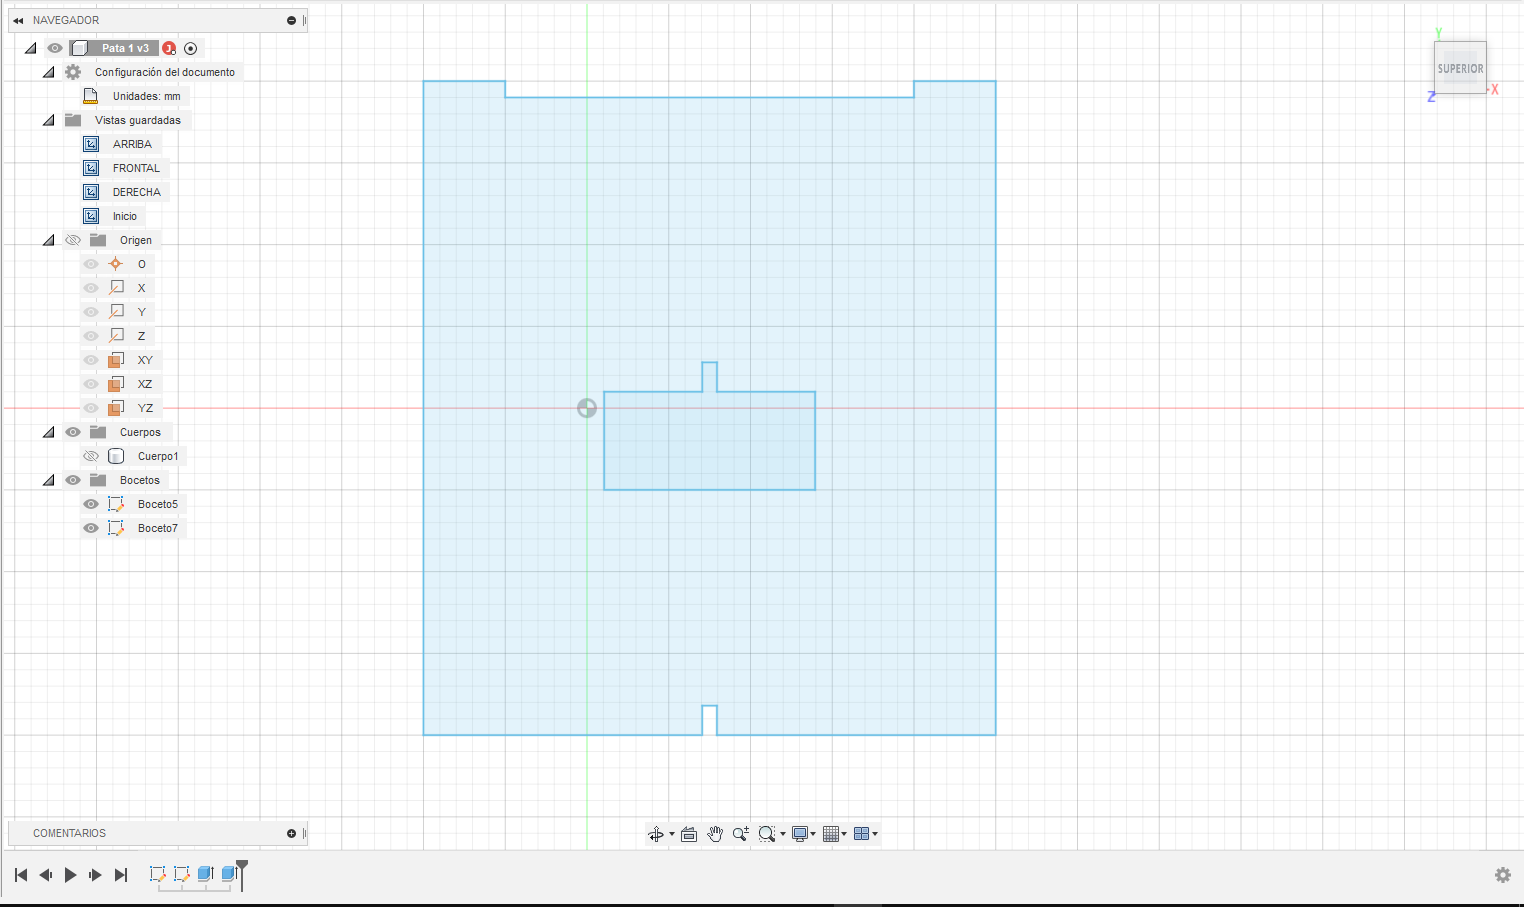Open timeline settings gear icon

1503,875
